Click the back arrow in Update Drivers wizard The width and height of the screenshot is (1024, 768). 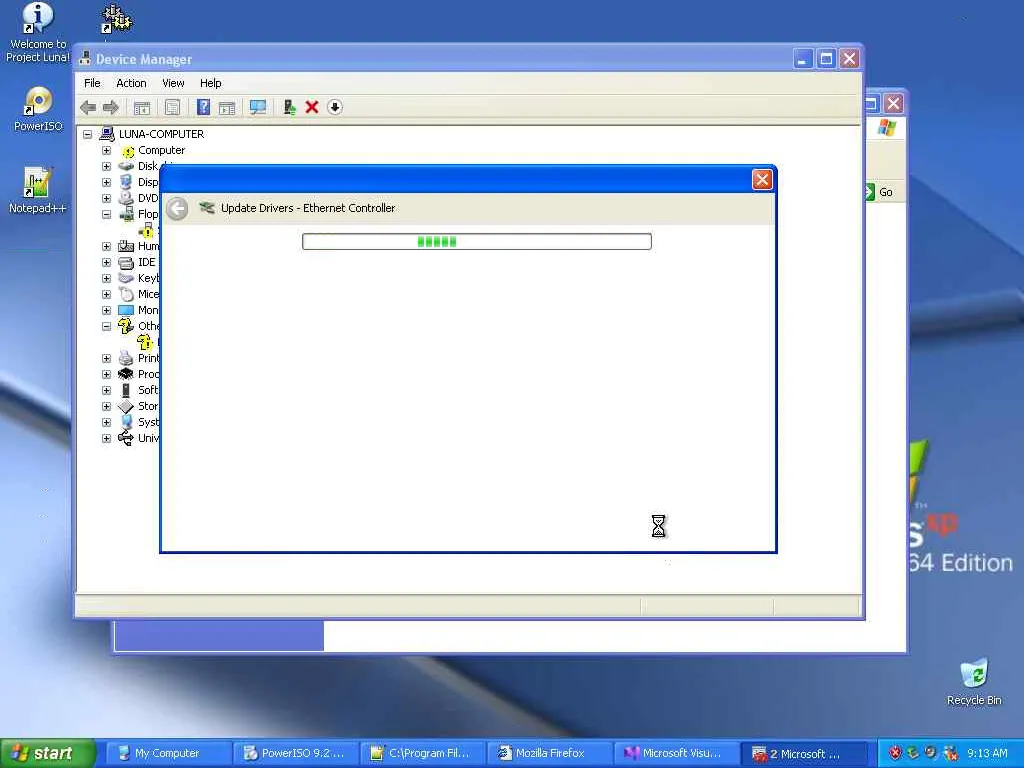pos(177,208)
